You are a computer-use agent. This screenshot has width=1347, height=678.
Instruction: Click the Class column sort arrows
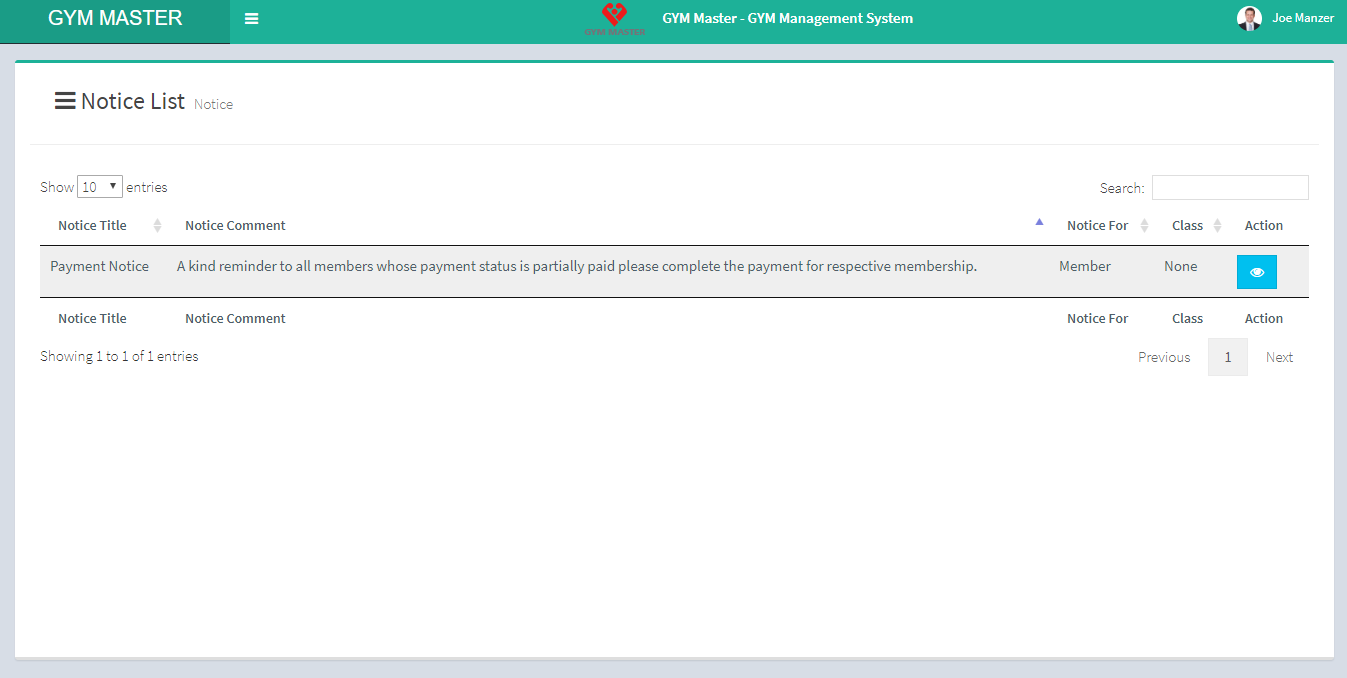[x=1217, y=226]
